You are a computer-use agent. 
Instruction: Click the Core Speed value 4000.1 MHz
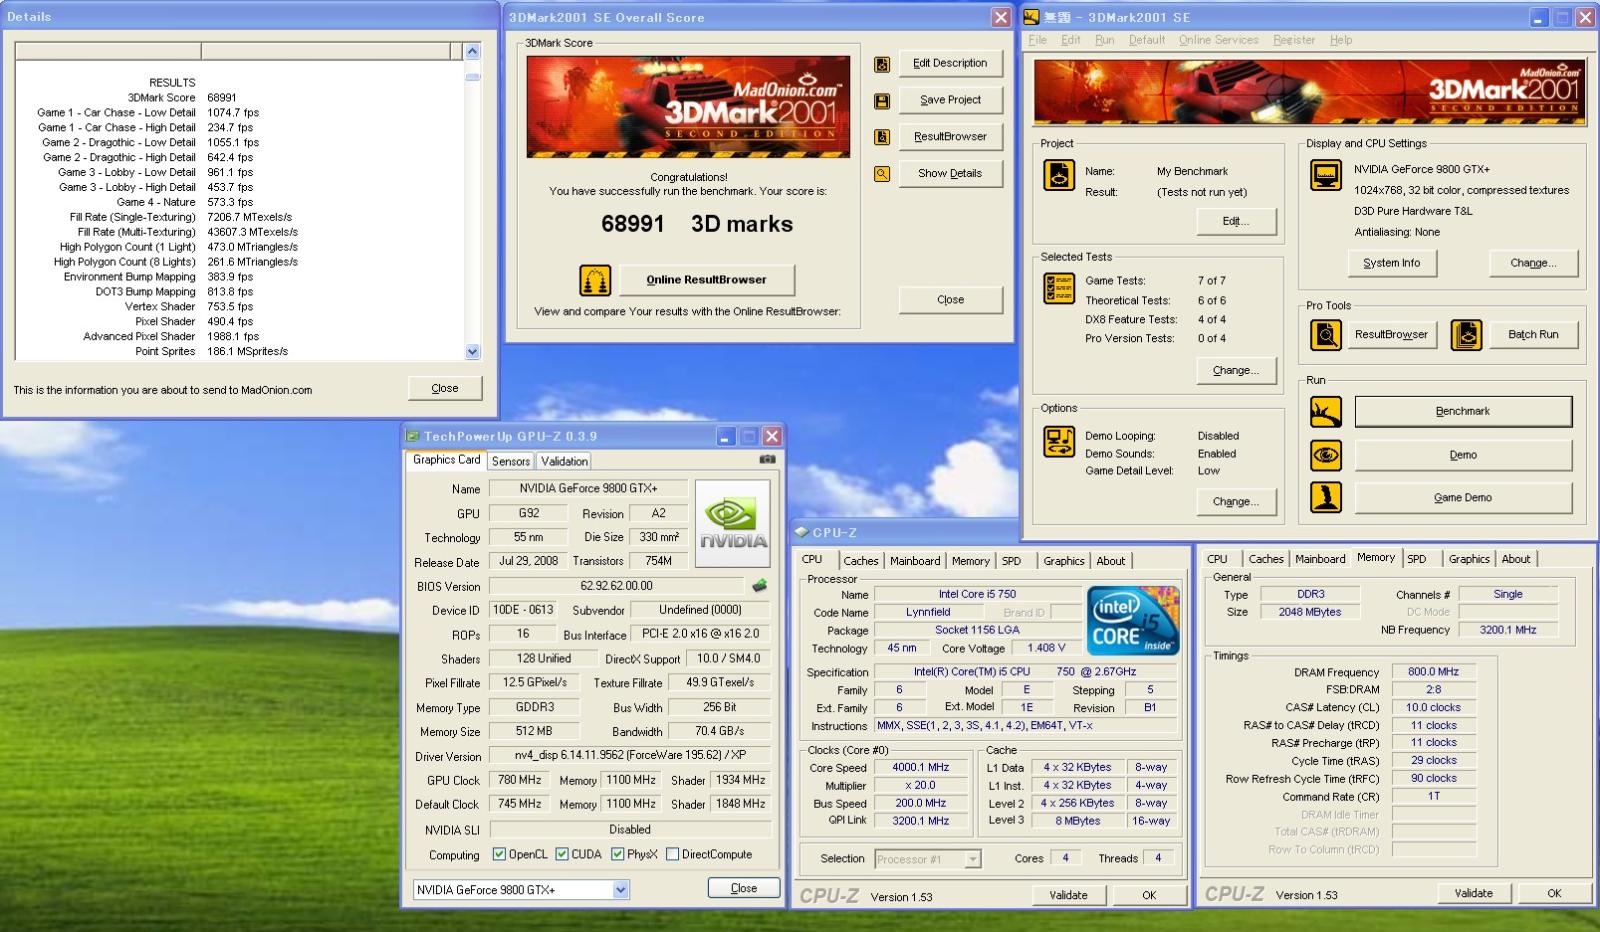(x=921, y=768)
